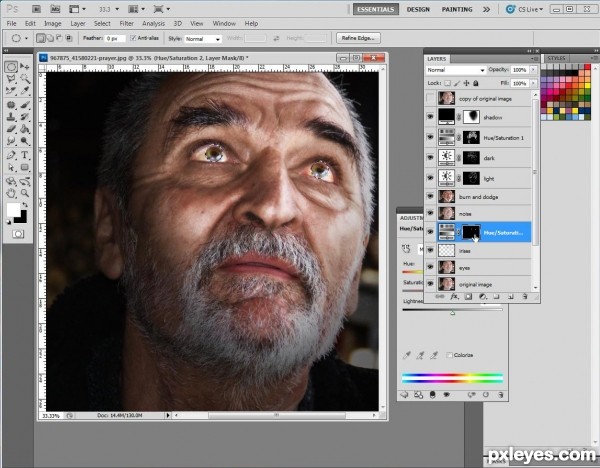Select the Smudge tool
Image resolution: width=600 pixels, height=468 pixels.
click(11, 141)
